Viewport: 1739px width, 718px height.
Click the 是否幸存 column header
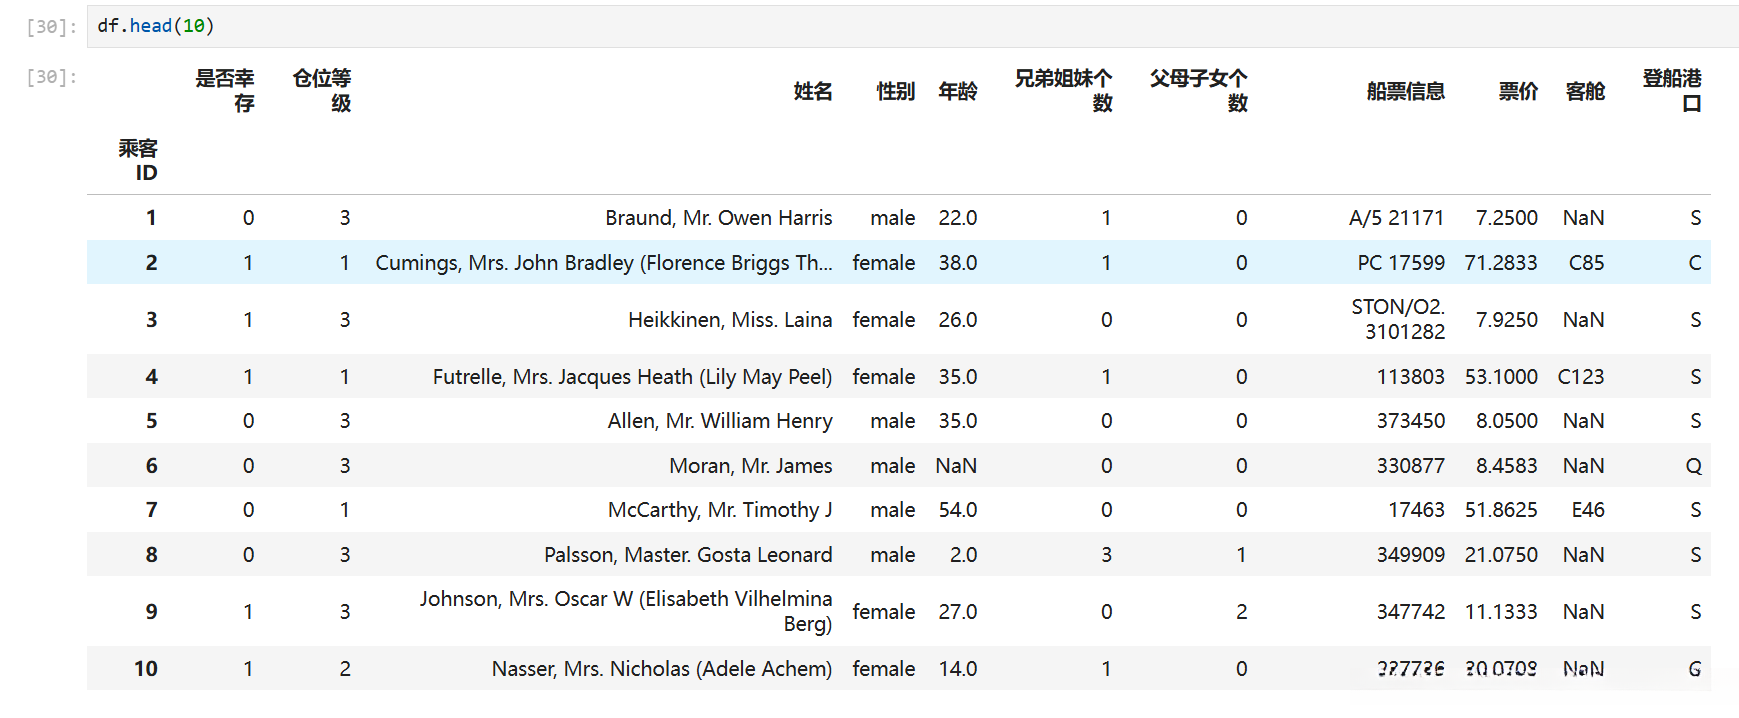click(x=225, y=90)
